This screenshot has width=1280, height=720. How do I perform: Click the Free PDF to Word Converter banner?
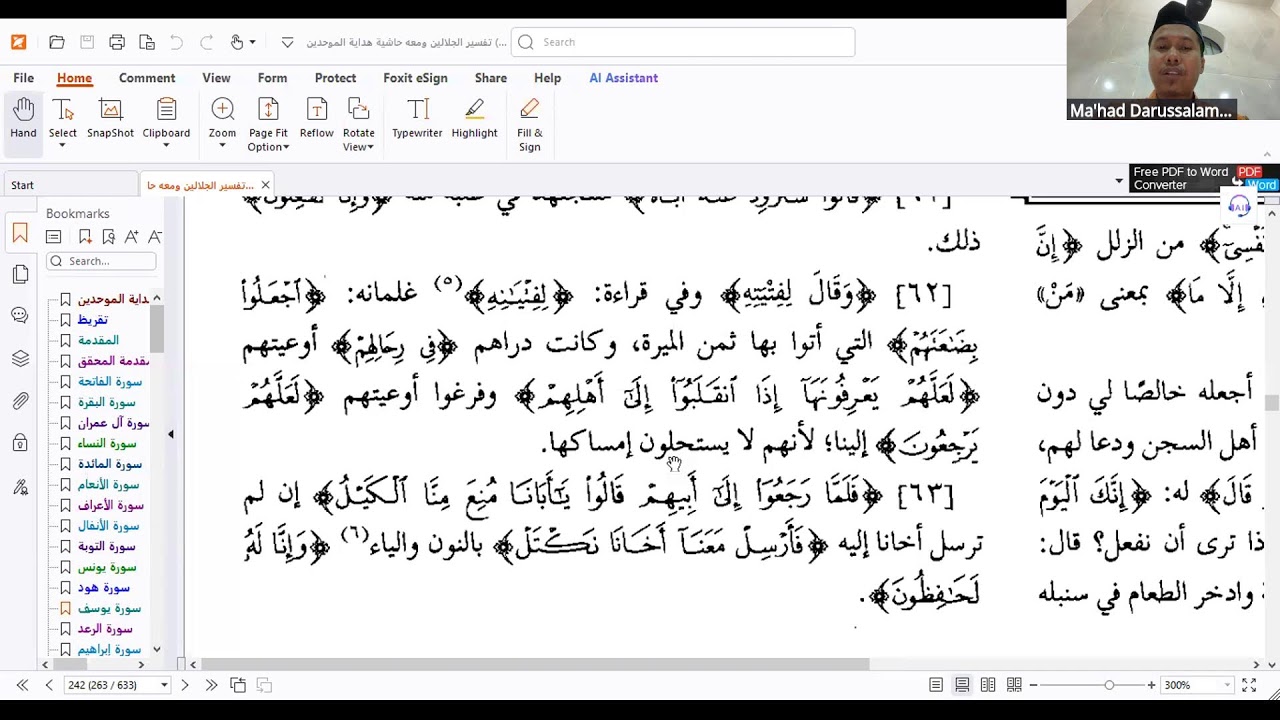coord(1205,178)
